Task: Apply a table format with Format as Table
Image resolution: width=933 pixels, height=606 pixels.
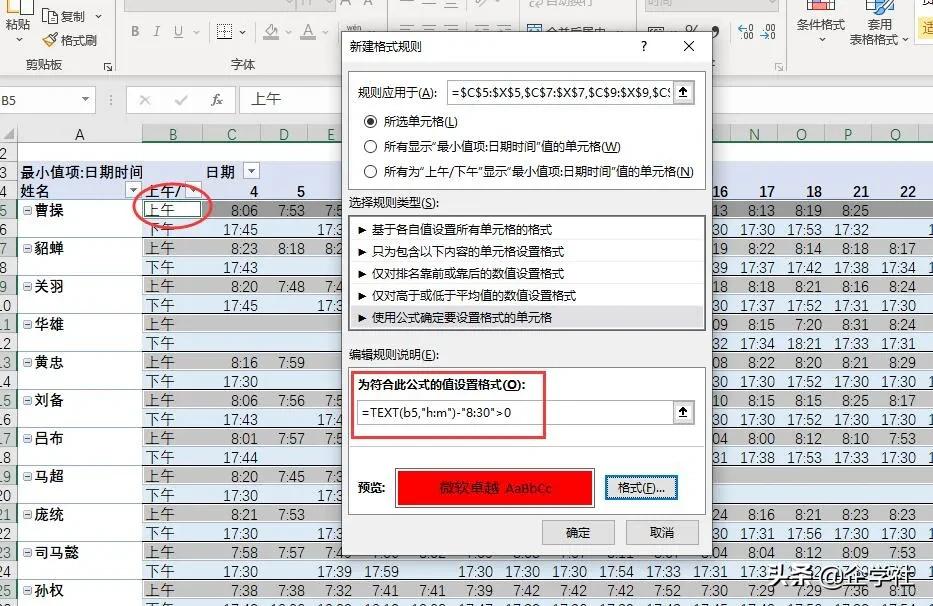Action: 880,26
